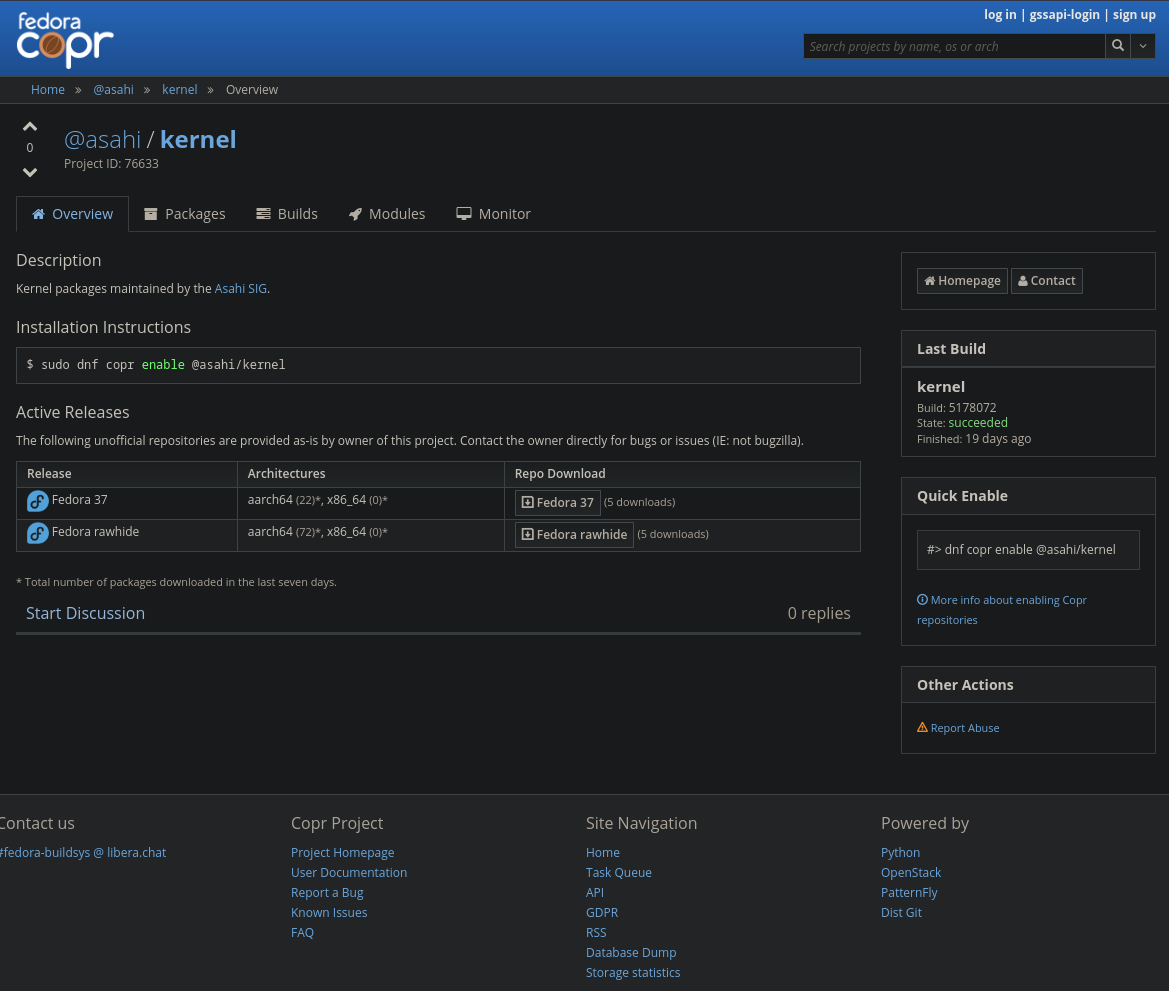Open the Monitor tab
Viewport: 1169px width, 991px height.
click(x=494, y=214)
